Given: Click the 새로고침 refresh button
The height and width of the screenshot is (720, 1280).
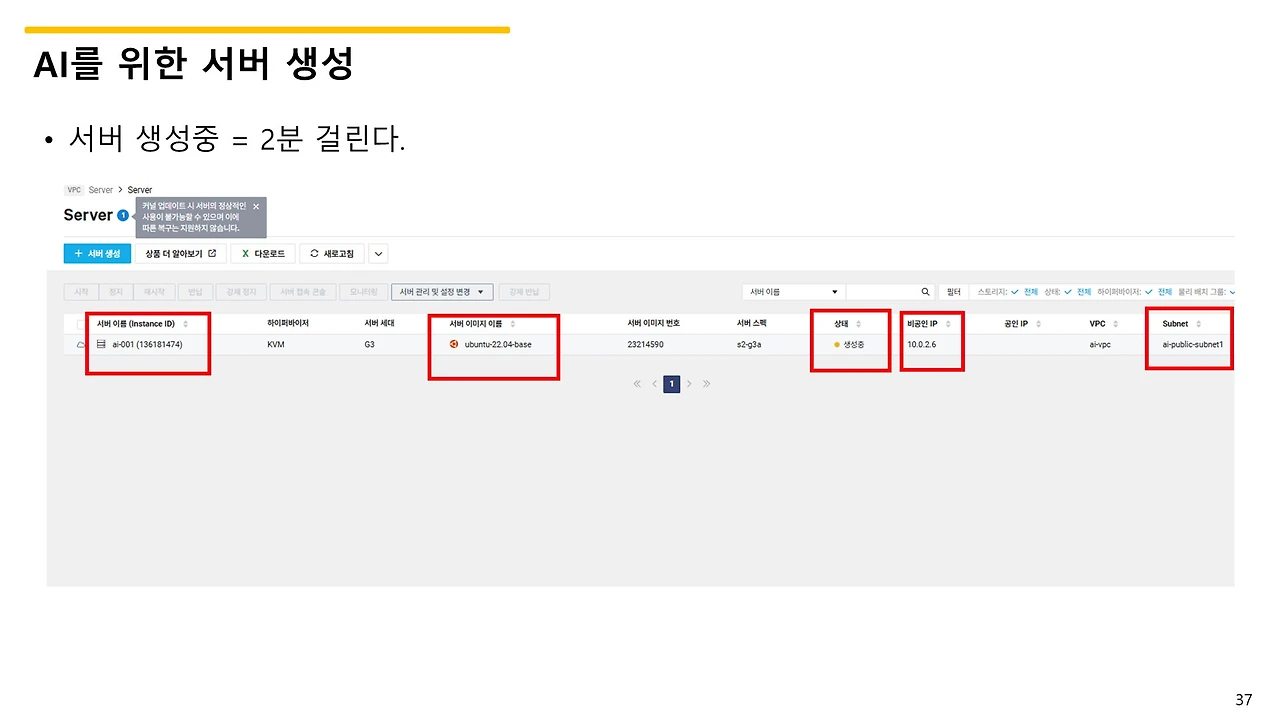Looking at the screenshot, I should [x=332, y=254].
